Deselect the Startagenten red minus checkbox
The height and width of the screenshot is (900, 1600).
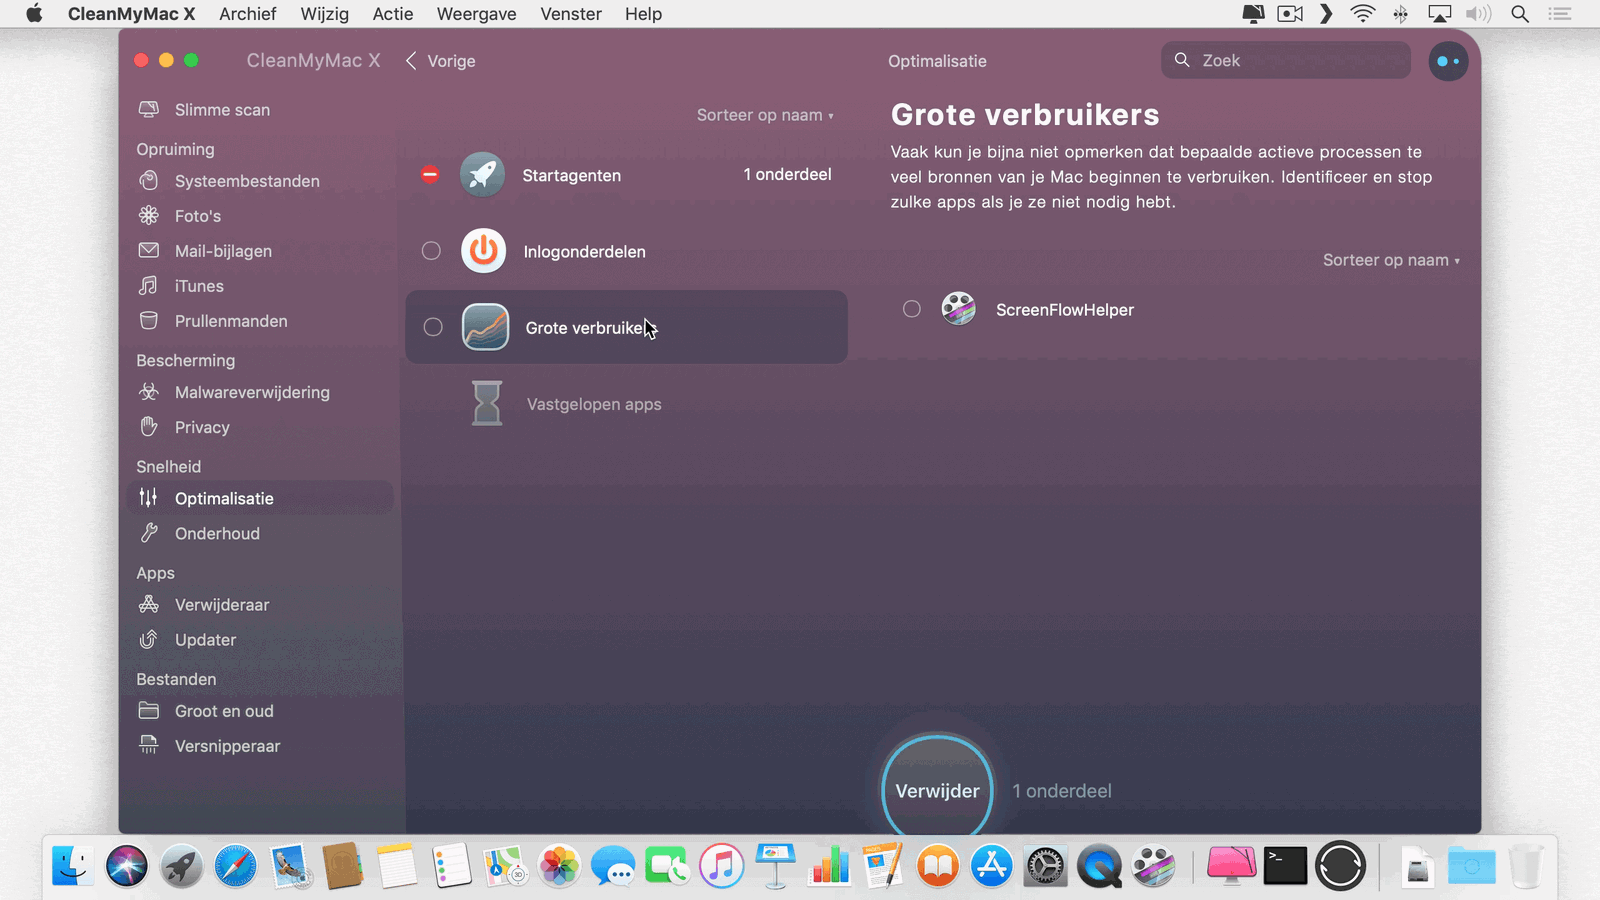pyautogui.click(x=430, y=174)
